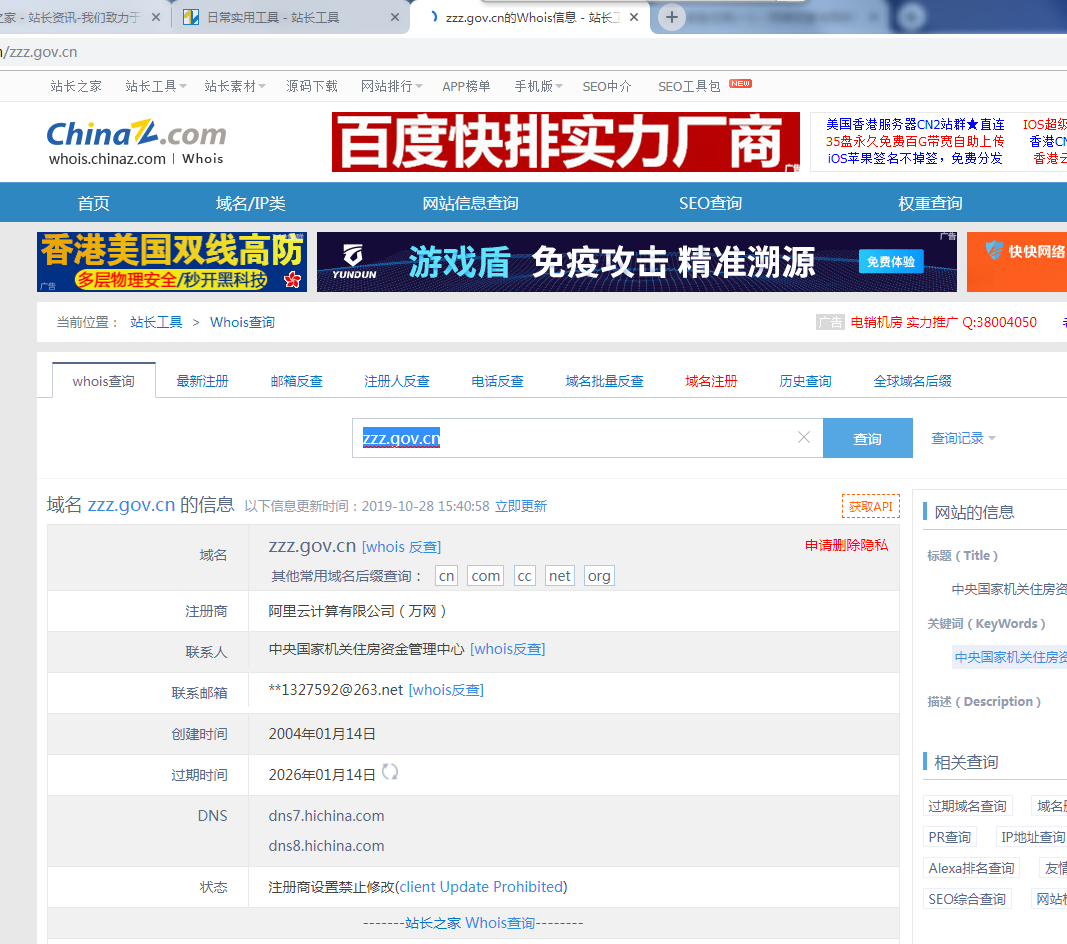Open IP地址查询 related query
This screenshot has width=1067, height=944.
1033,837
